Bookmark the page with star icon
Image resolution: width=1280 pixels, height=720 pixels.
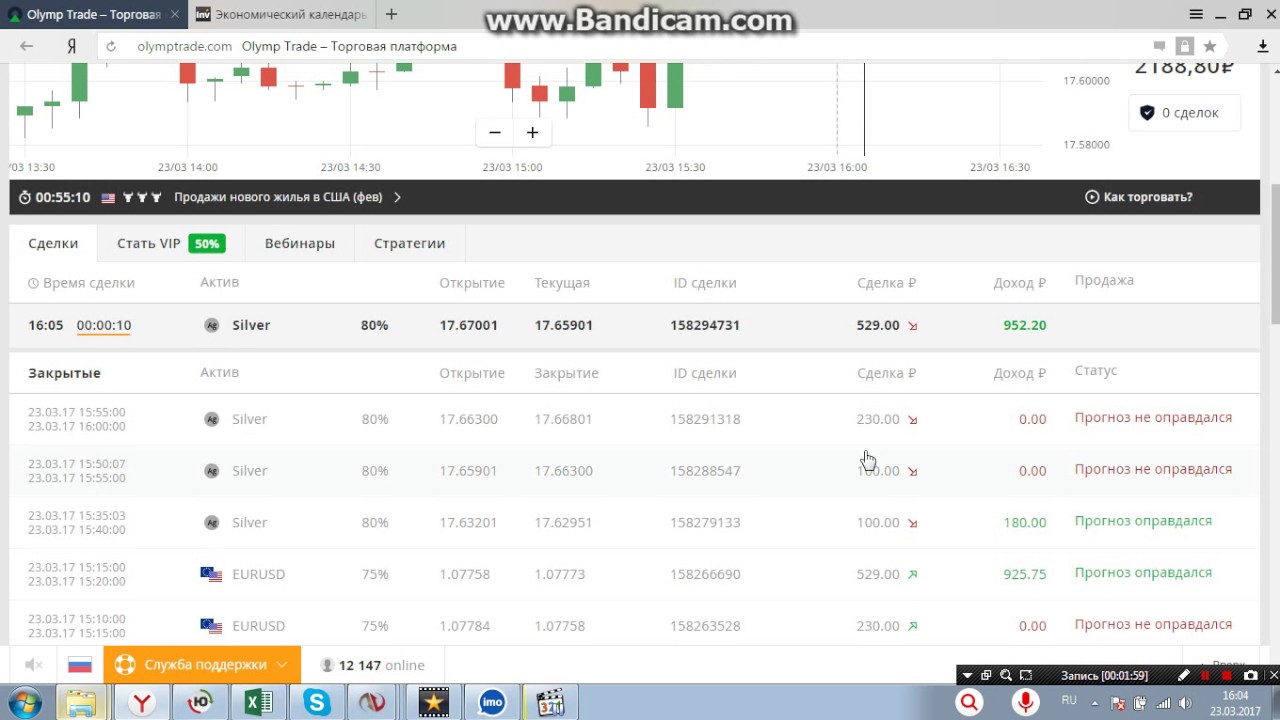click(x=1210, y=46)
